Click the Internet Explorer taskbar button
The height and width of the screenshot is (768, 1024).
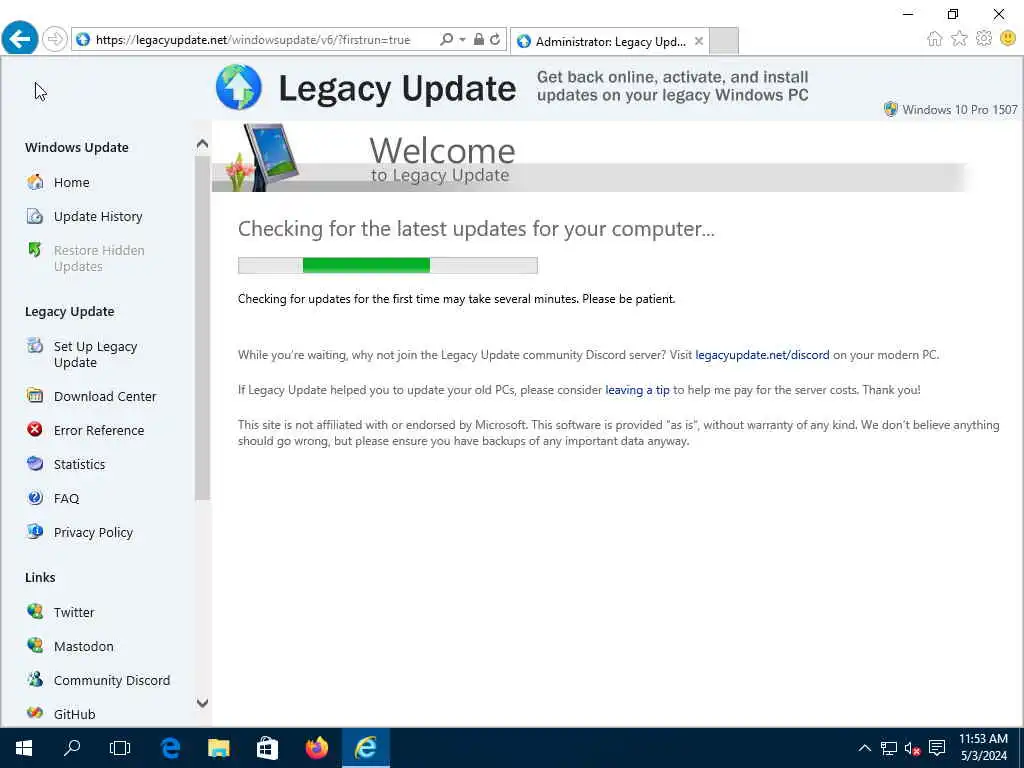[x=366, y=748]
